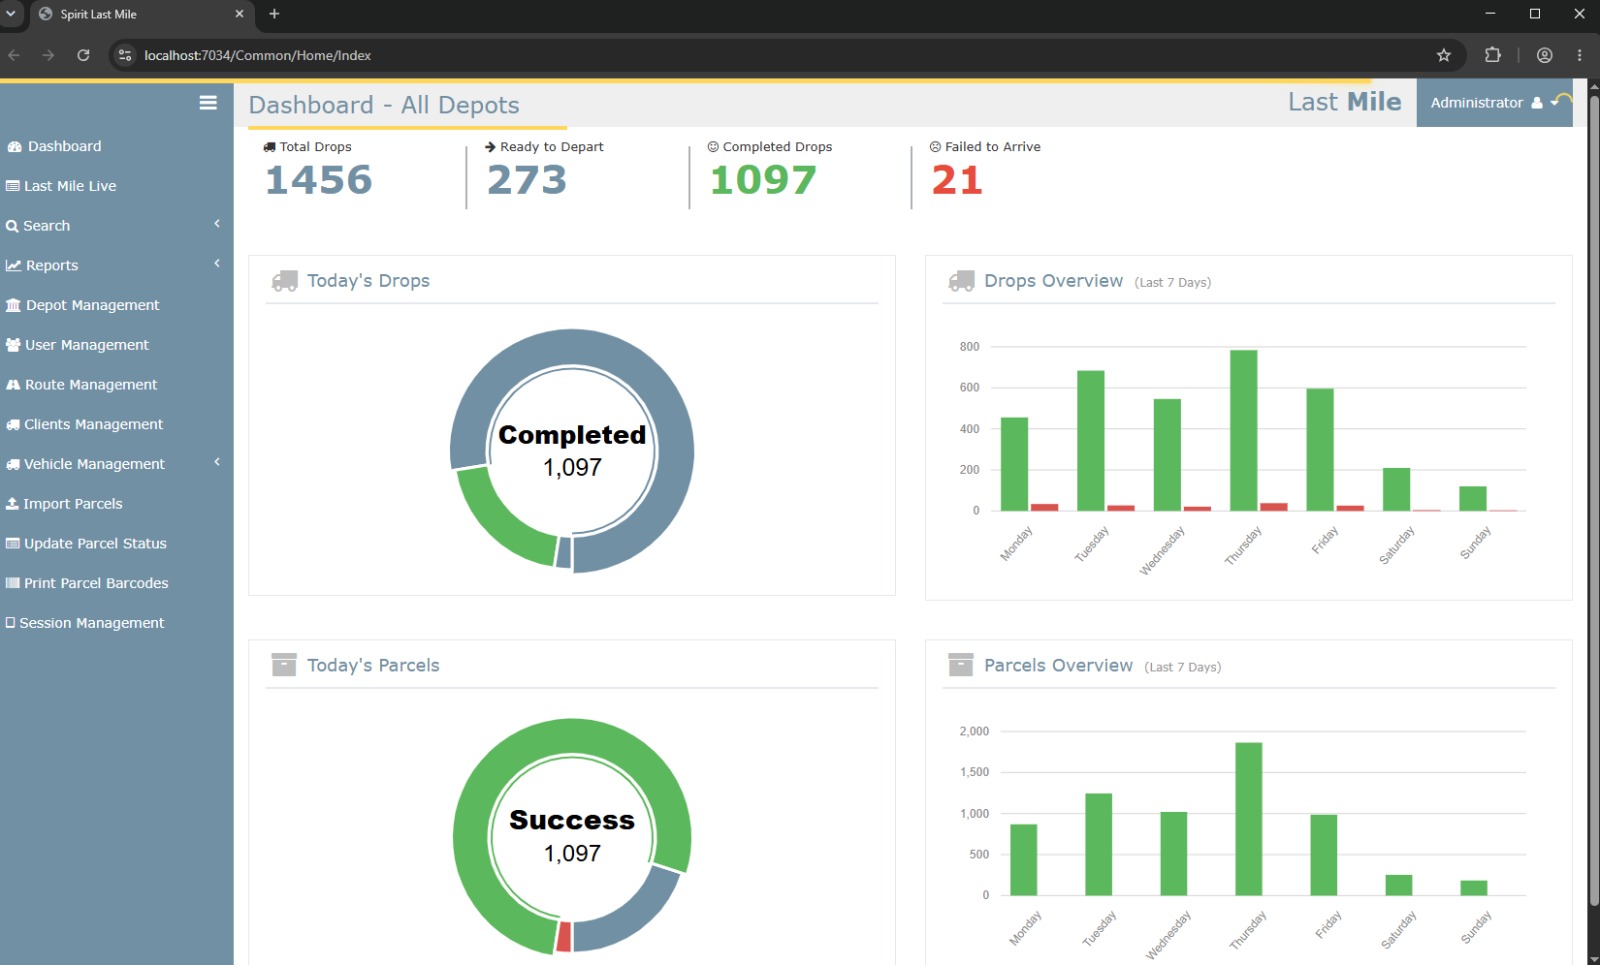Click the page vertical scrollbar

pos(1594,500)
